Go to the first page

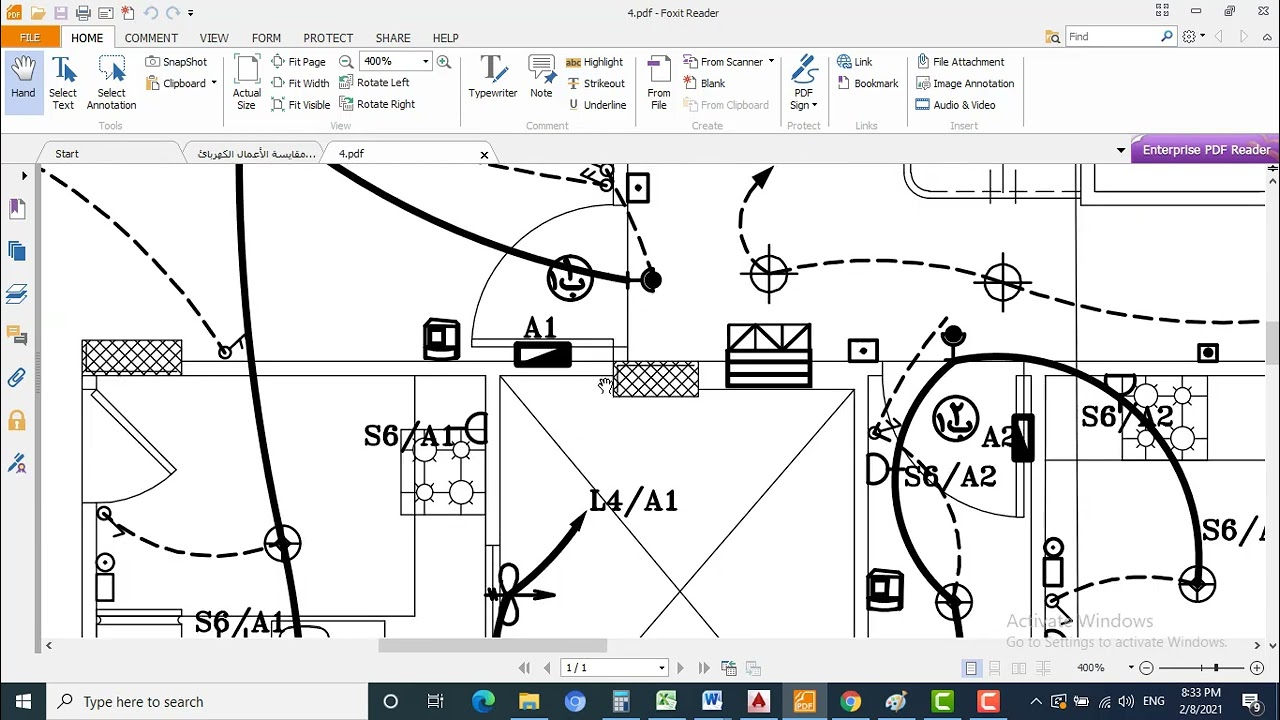[x=523, y=668]
